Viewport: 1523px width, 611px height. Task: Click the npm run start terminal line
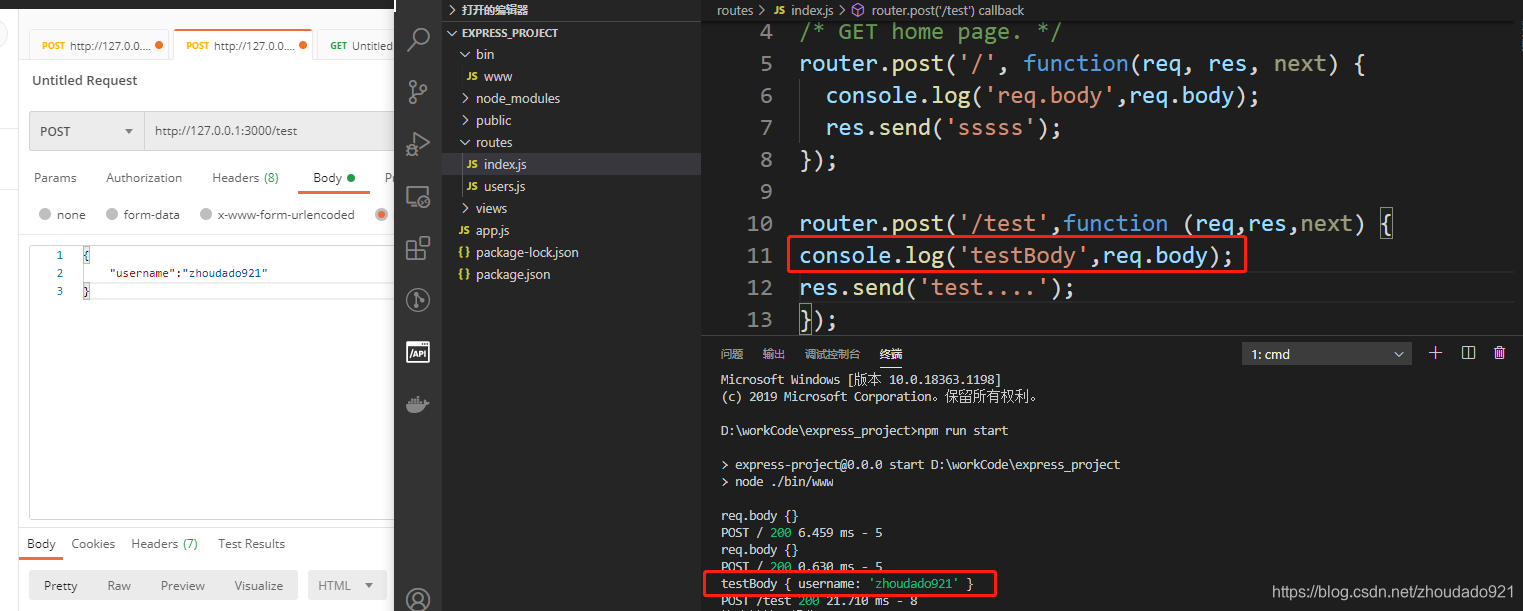pyautogui.click(x=864, y=431)
